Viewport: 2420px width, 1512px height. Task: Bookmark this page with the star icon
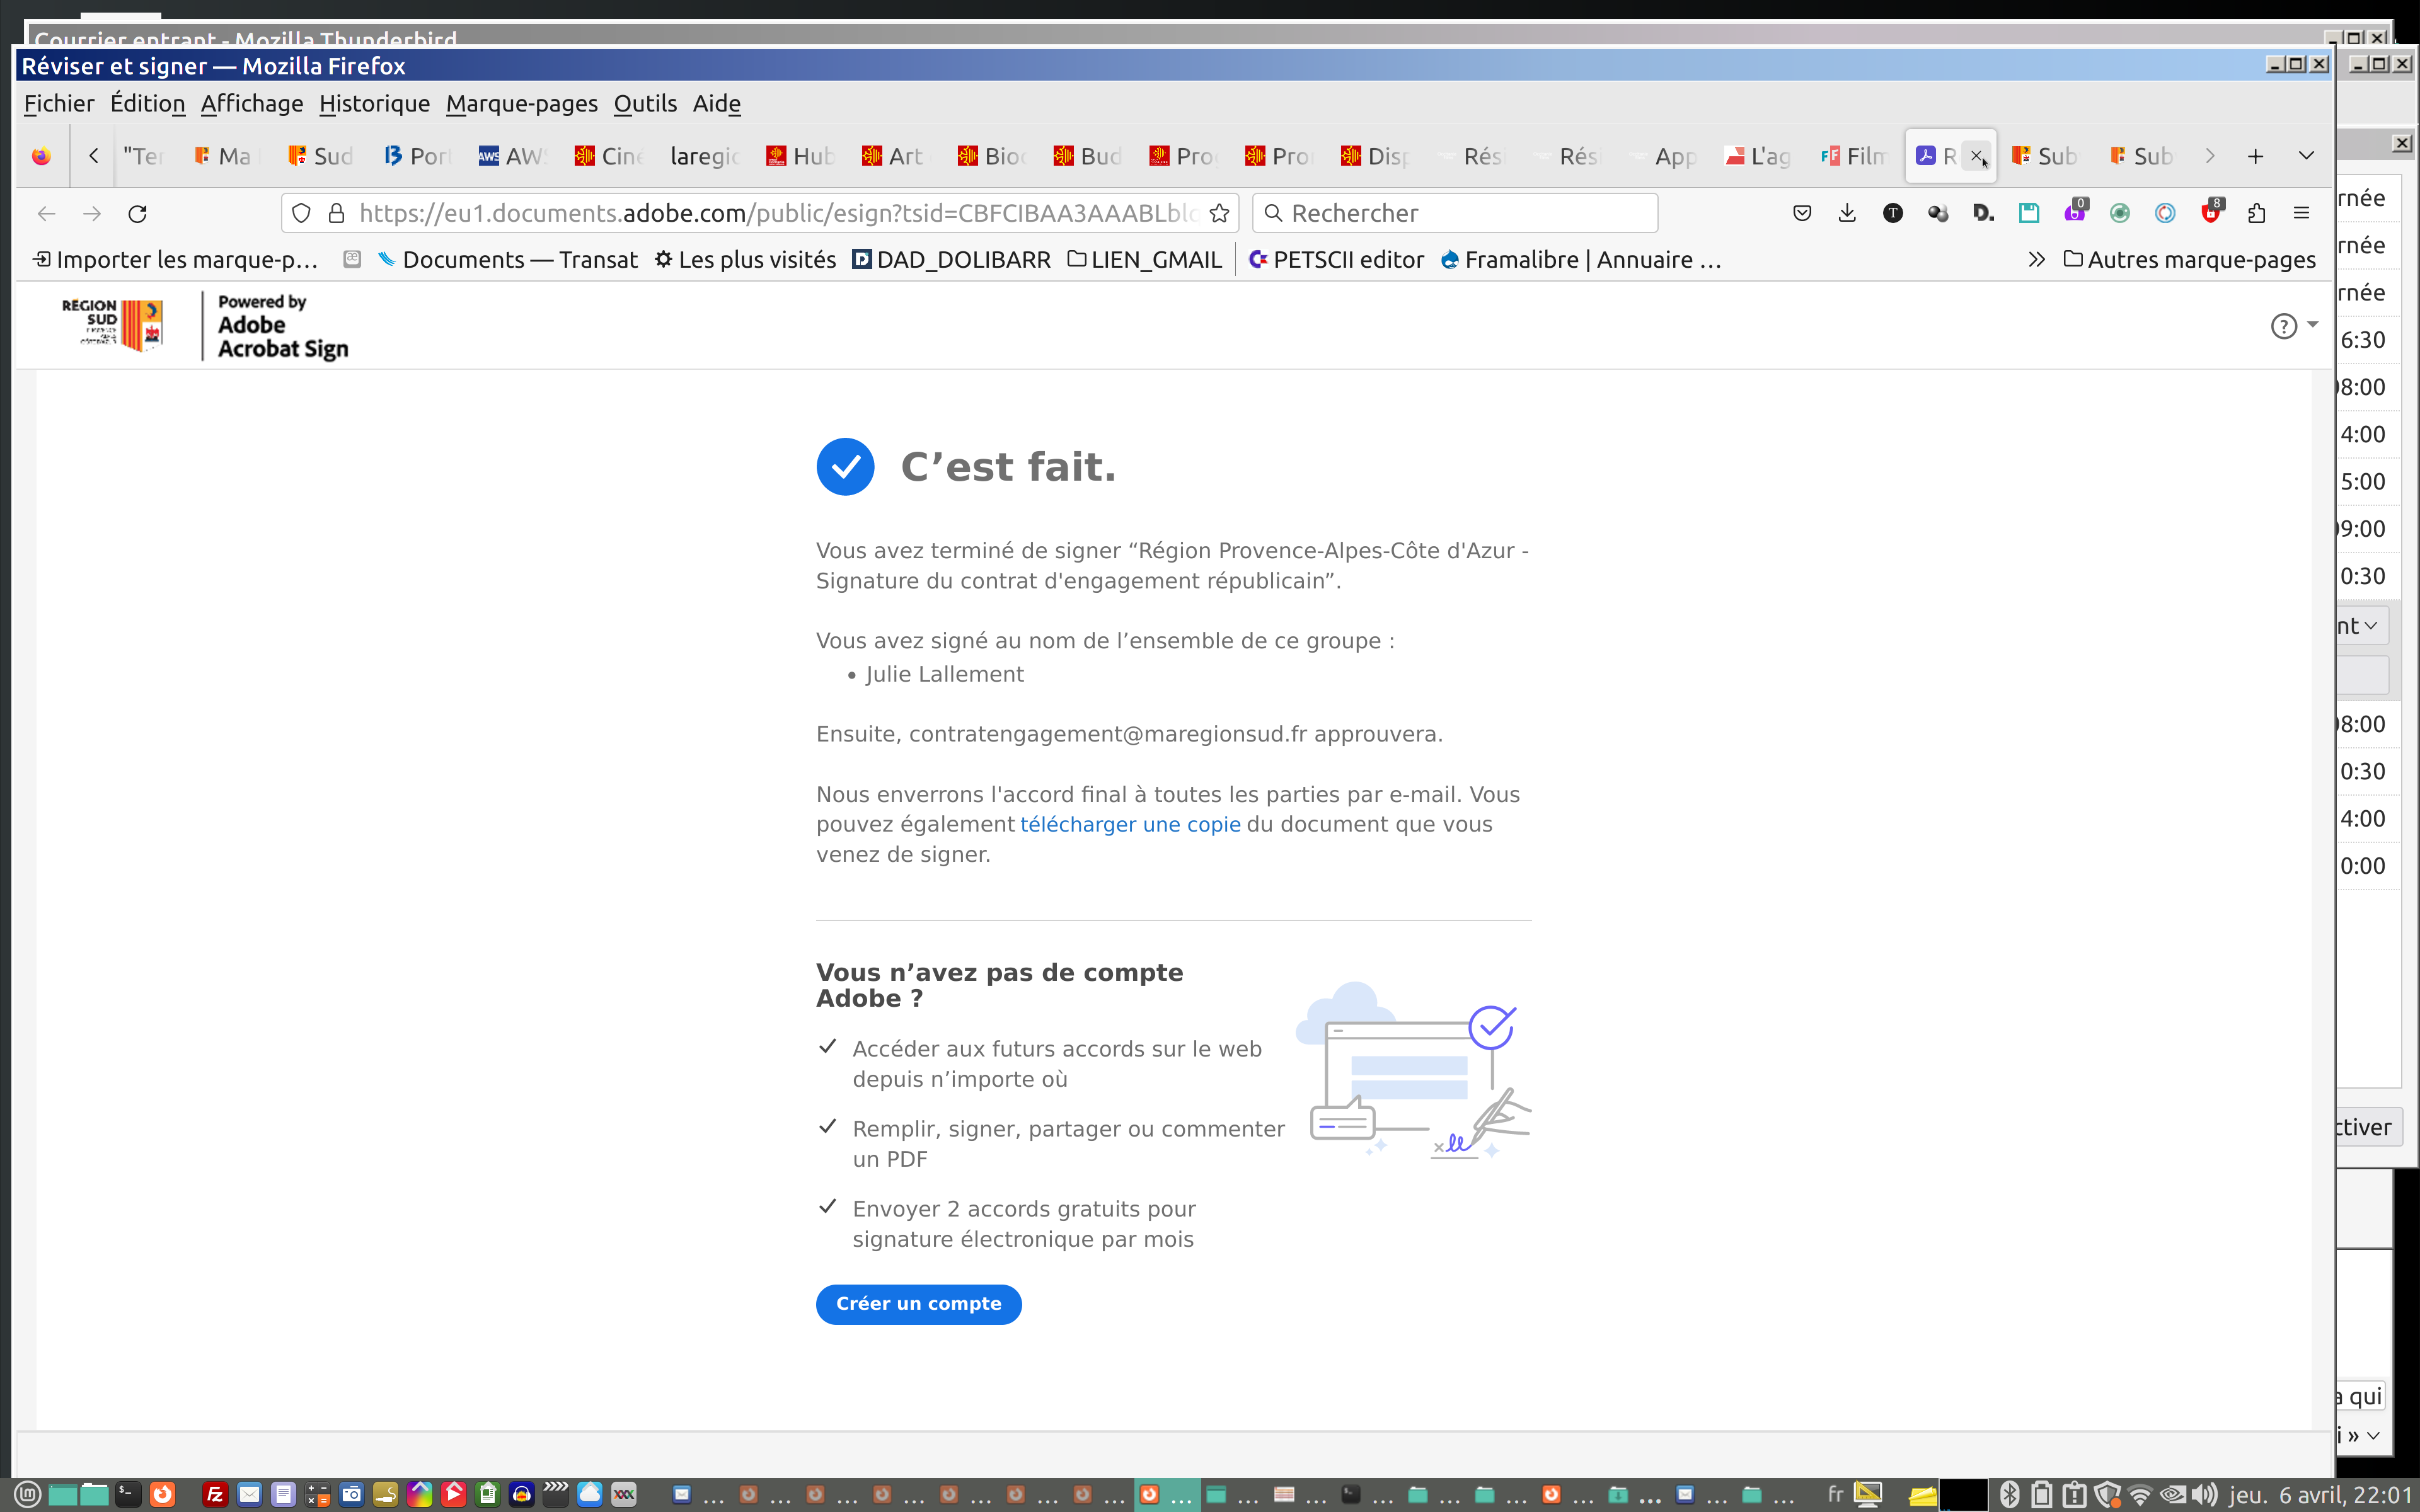tap(1219, 213)
